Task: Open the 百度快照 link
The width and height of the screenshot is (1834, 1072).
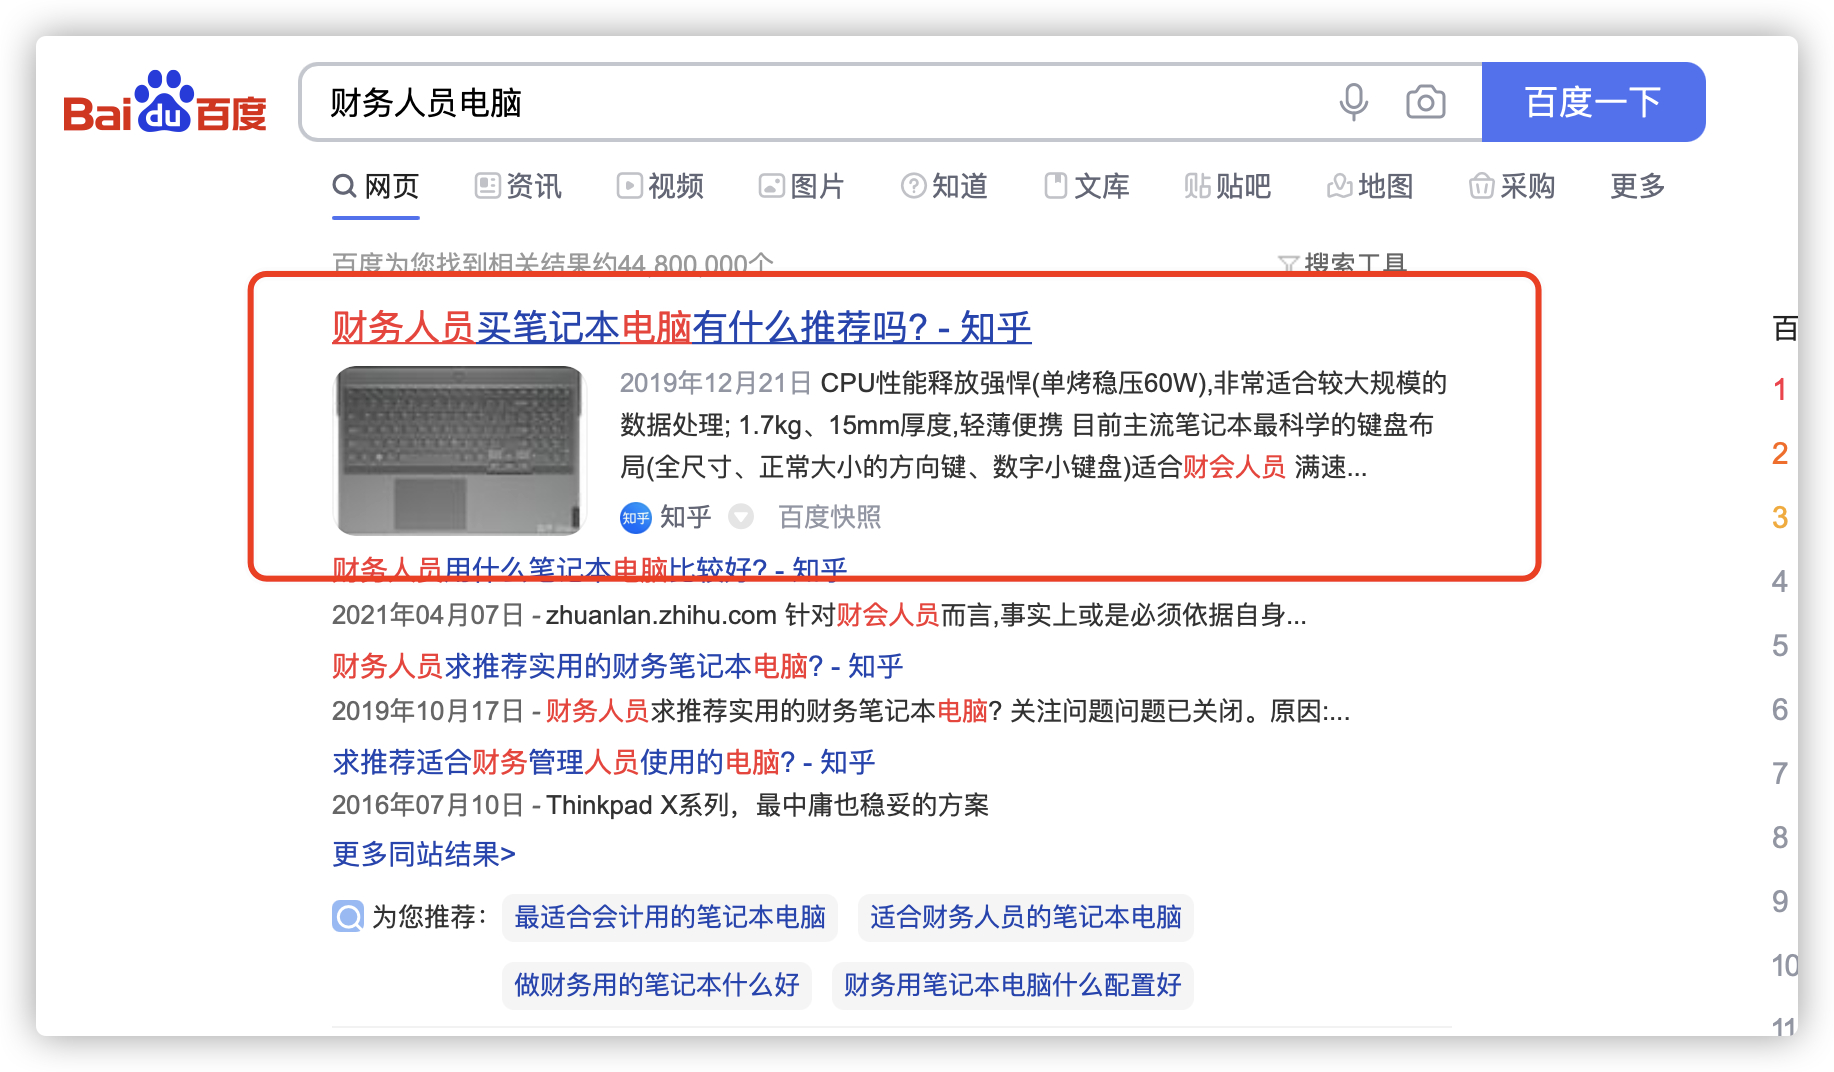Action: point(830,517)
